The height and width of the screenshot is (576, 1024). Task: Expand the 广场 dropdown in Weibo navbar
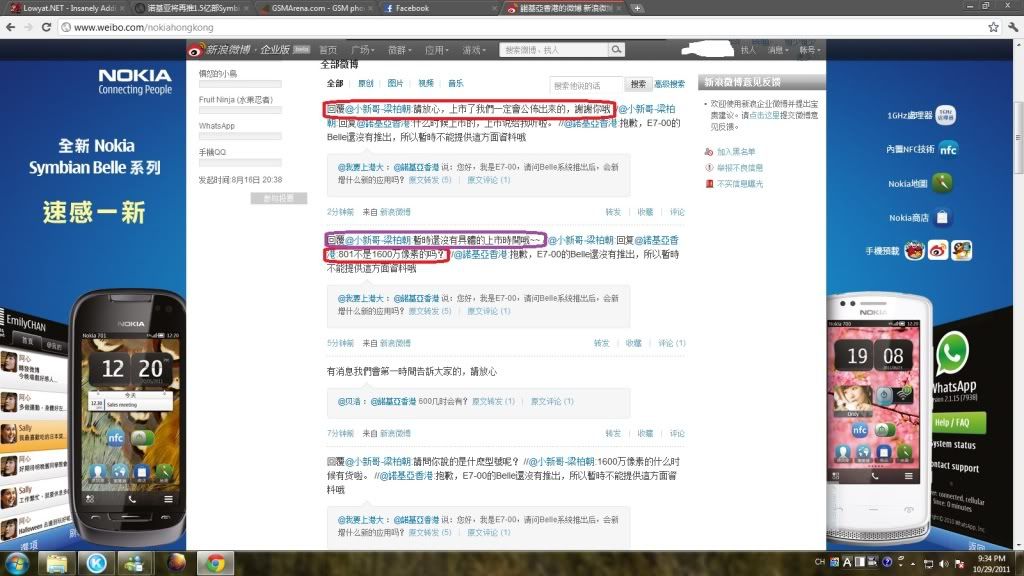point(362,49)
